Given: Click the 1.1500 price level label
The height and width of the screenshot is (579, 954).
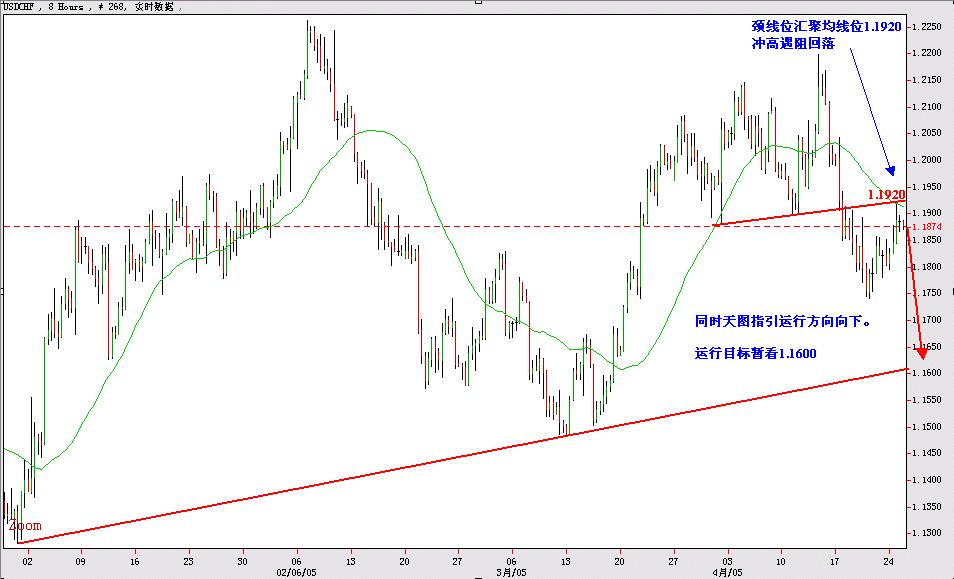Looking at the screenshot, I should [x=925, y=426].
